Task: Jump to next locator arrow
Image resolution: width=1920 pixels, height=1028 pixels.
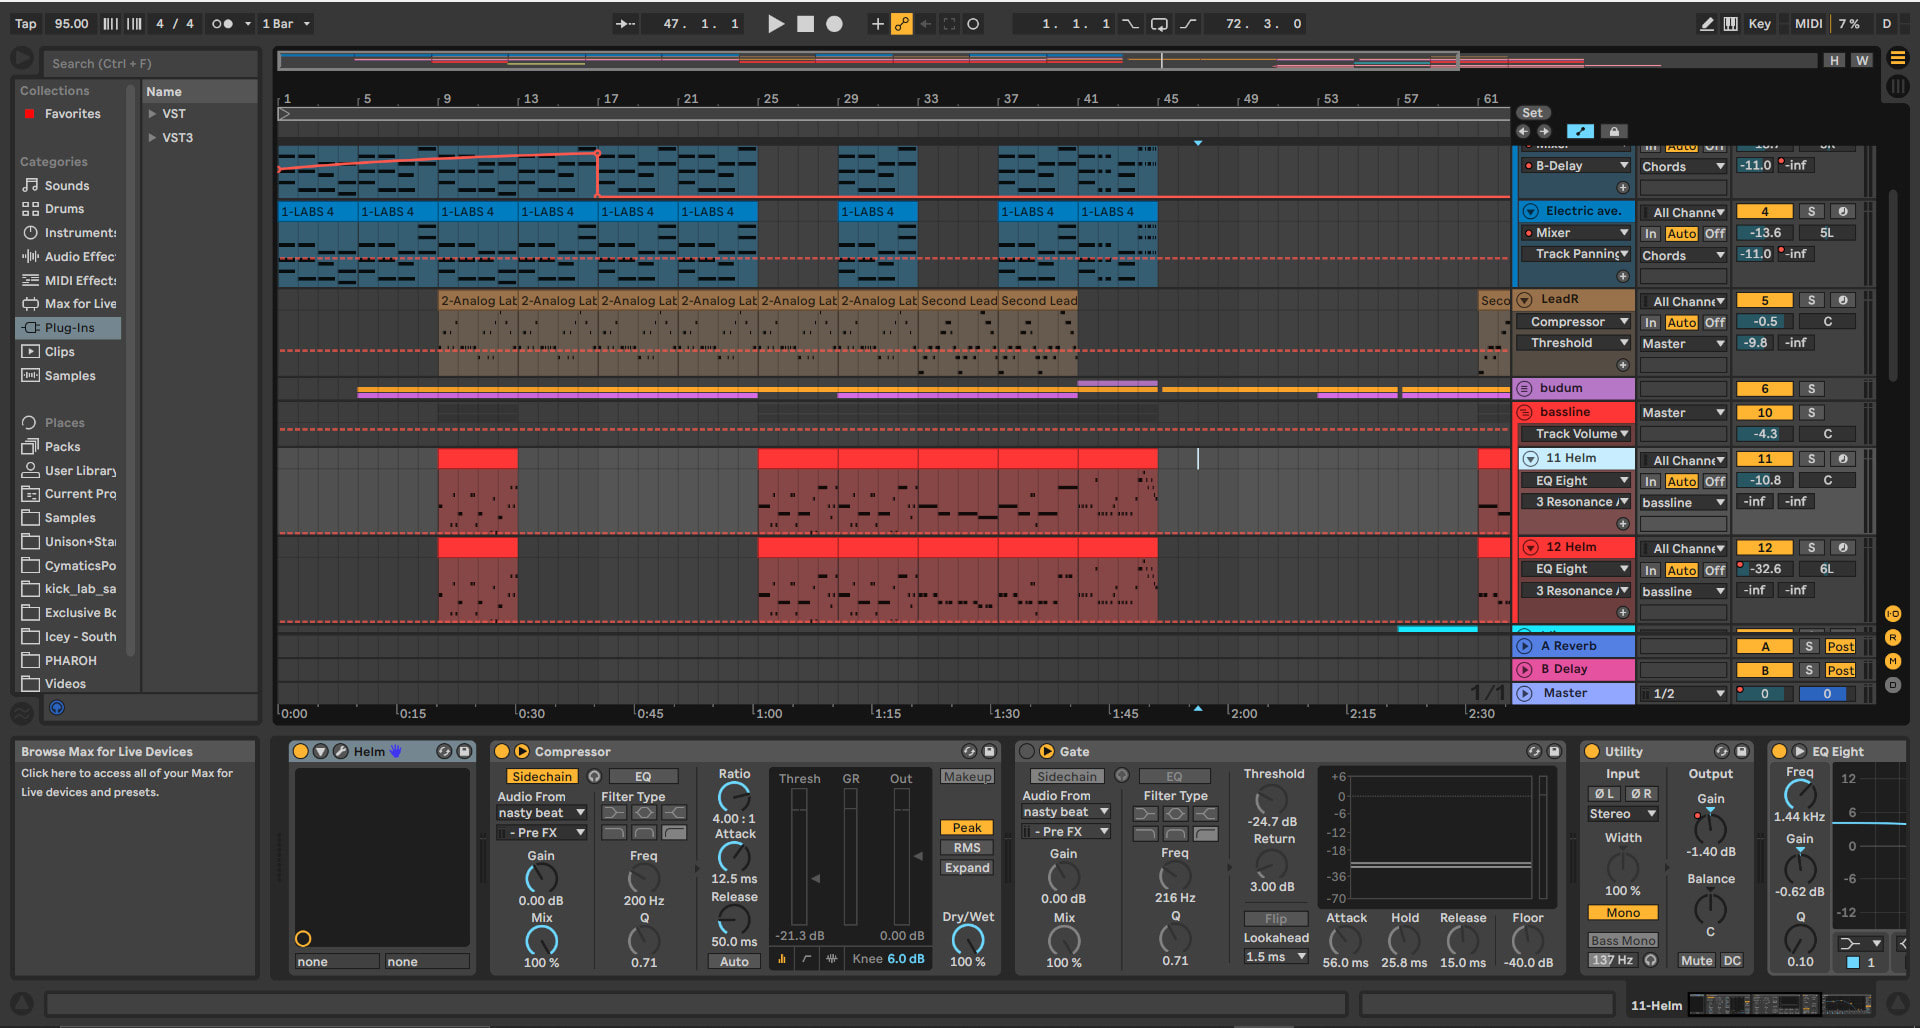Action: [1544, 131]
